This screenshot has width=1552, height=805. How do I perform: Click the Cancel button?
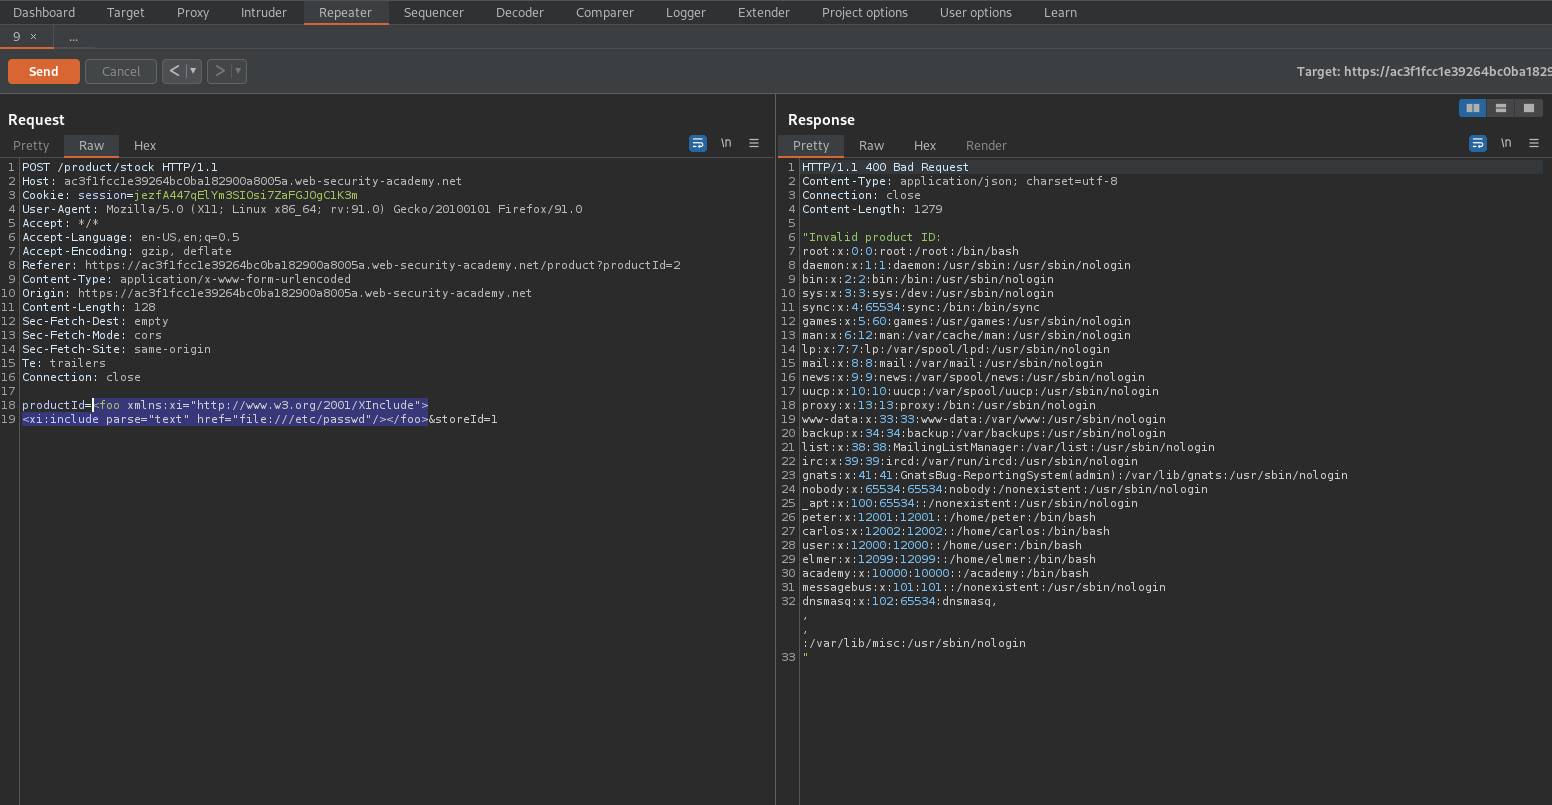click(121, 71)
